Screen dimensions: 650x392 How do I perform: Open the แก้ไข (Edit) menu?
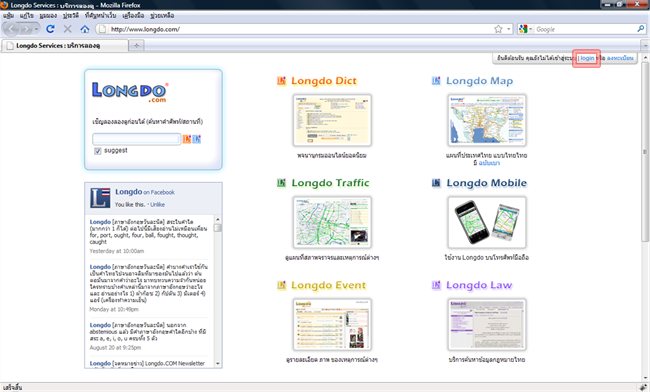[27, 15]
